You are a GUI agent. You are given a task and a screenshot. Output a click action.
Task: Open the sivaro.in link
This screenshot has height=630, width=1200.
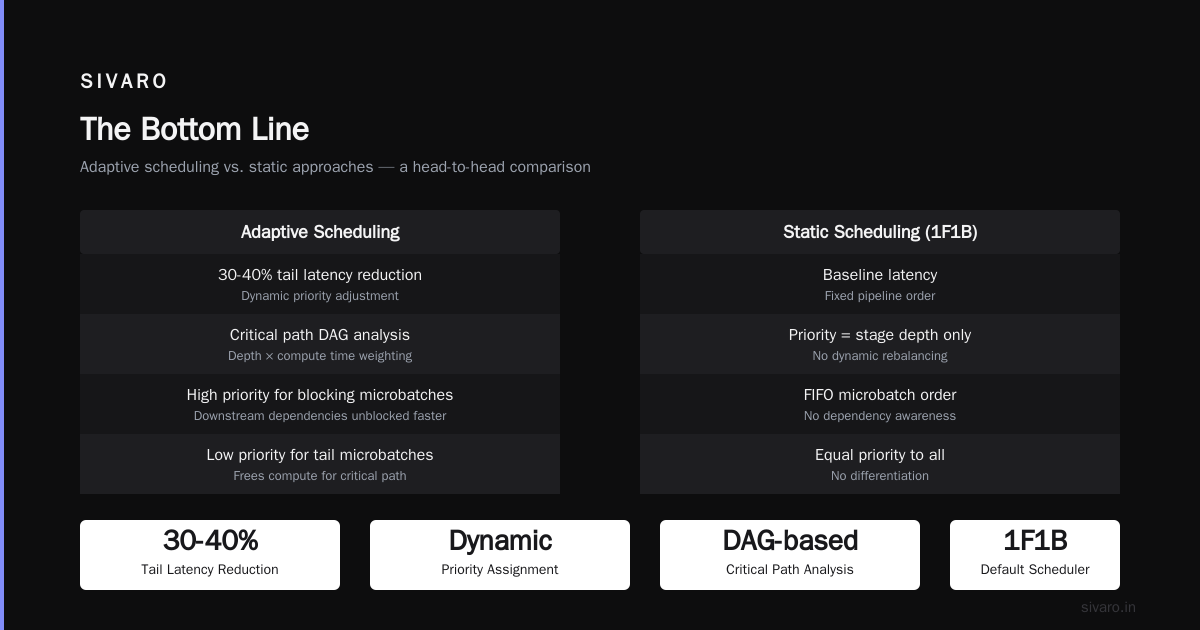[x=1108, y=607]
